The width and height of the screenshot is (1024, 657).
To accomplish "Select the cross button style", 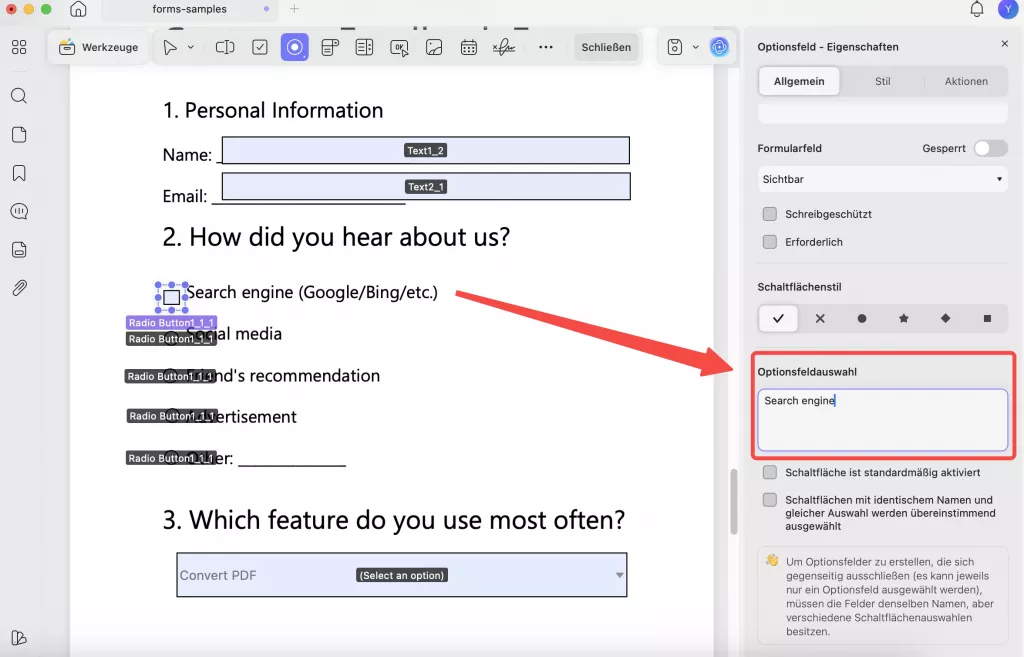I will click(x=820, y=319).
